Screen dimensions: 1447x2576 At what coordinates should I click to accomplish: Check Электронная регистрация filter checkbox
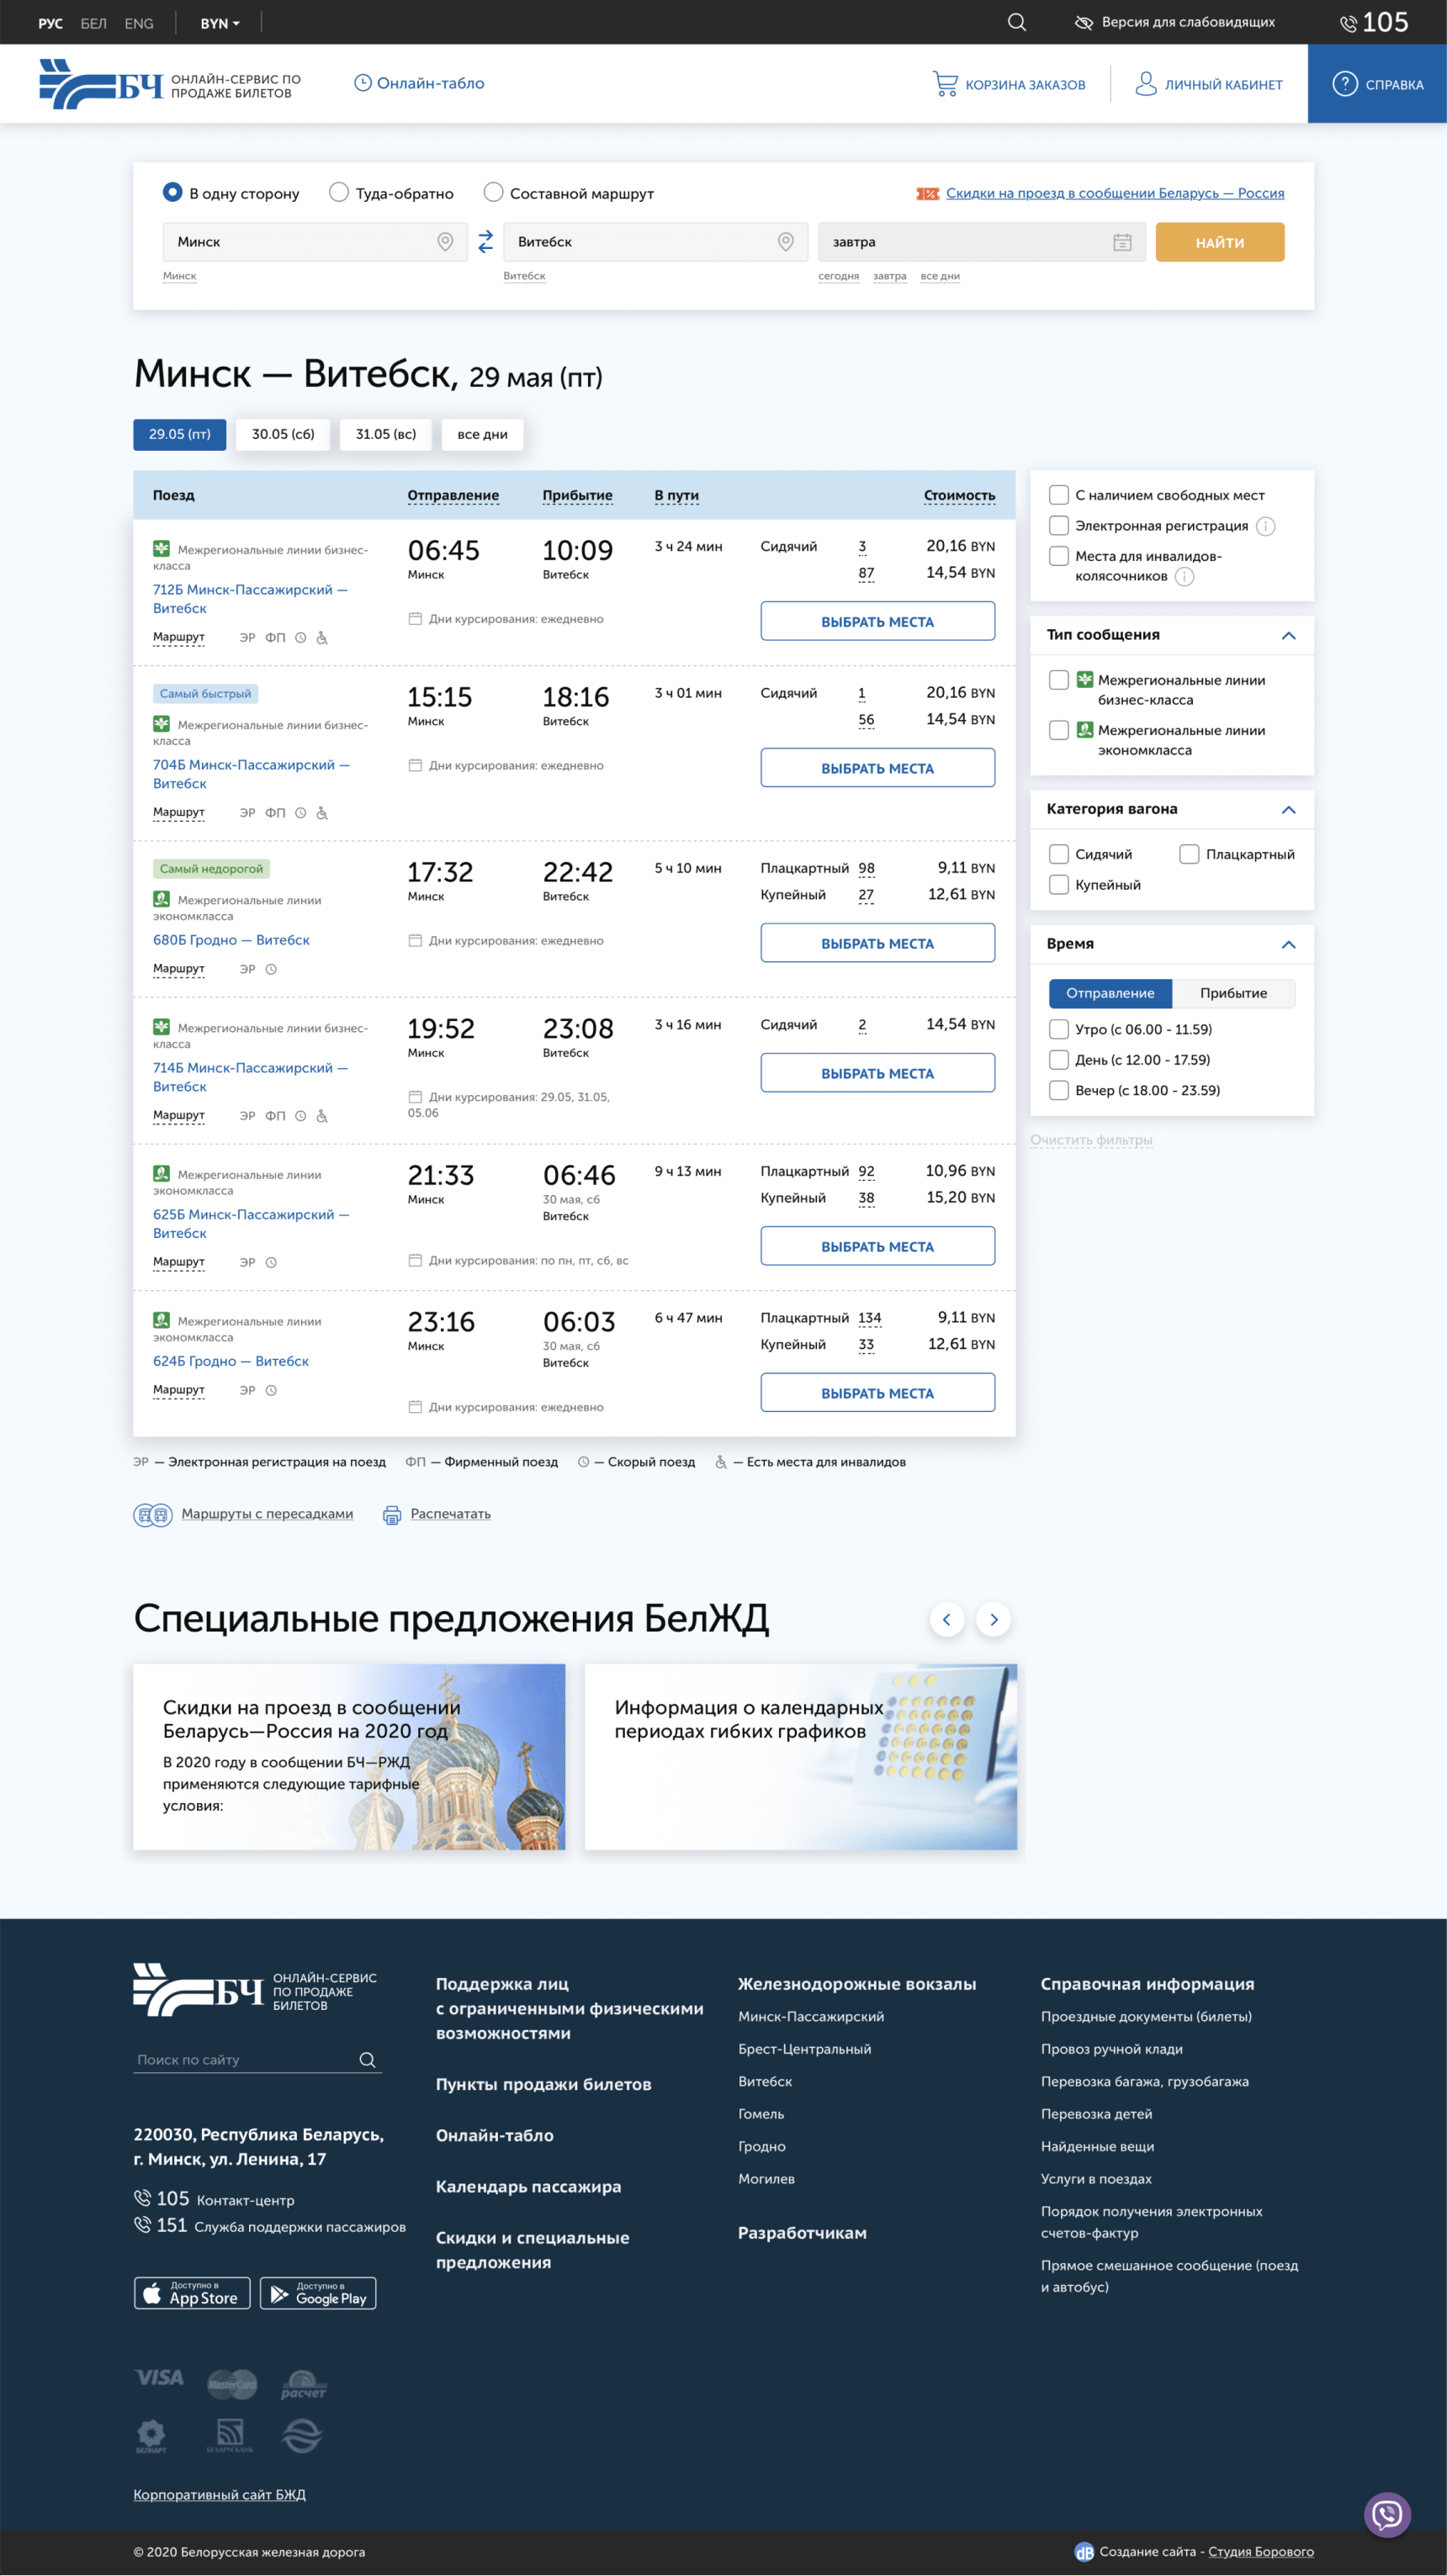click(1058, 526)
